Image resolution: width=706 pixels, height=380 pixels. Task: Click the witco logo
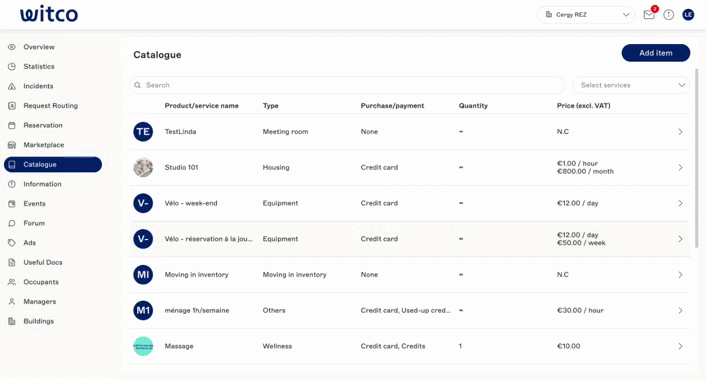(49, 14)
